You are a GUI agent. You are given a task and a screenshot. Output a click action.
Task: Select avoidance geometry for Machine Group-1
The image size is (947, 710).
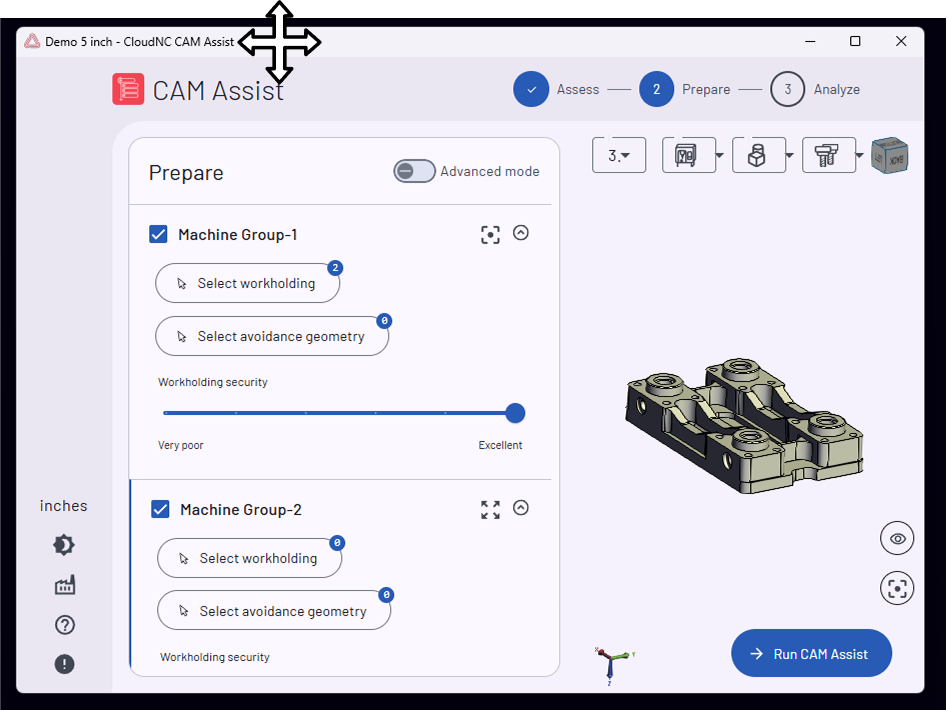point(272,336)
